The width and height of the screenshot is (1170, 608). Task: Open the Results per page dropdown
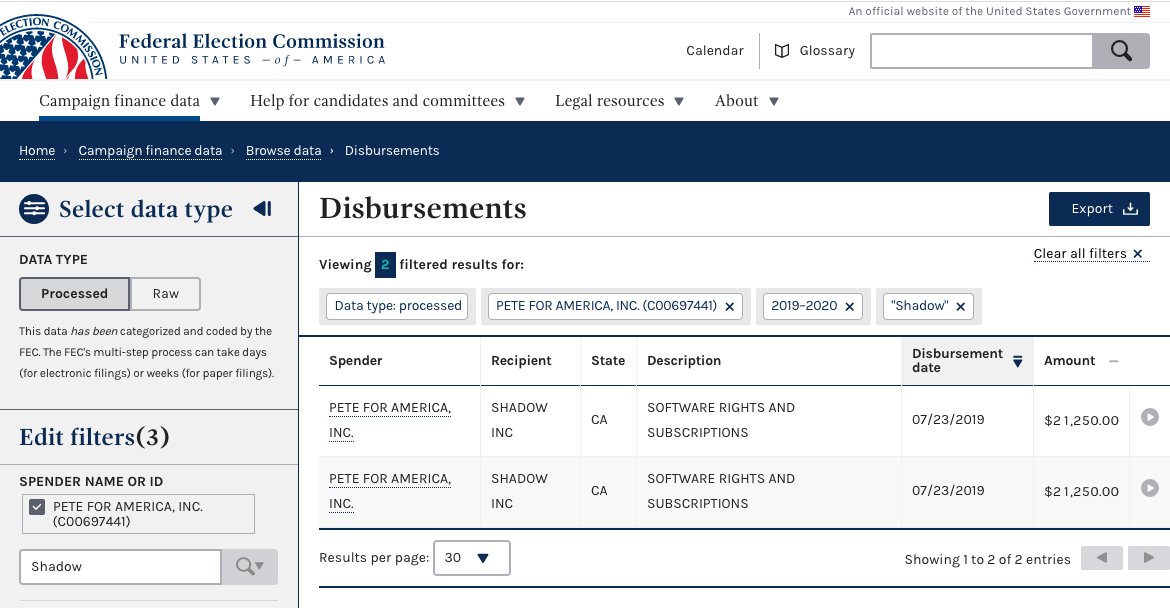[x=471, y=558]
